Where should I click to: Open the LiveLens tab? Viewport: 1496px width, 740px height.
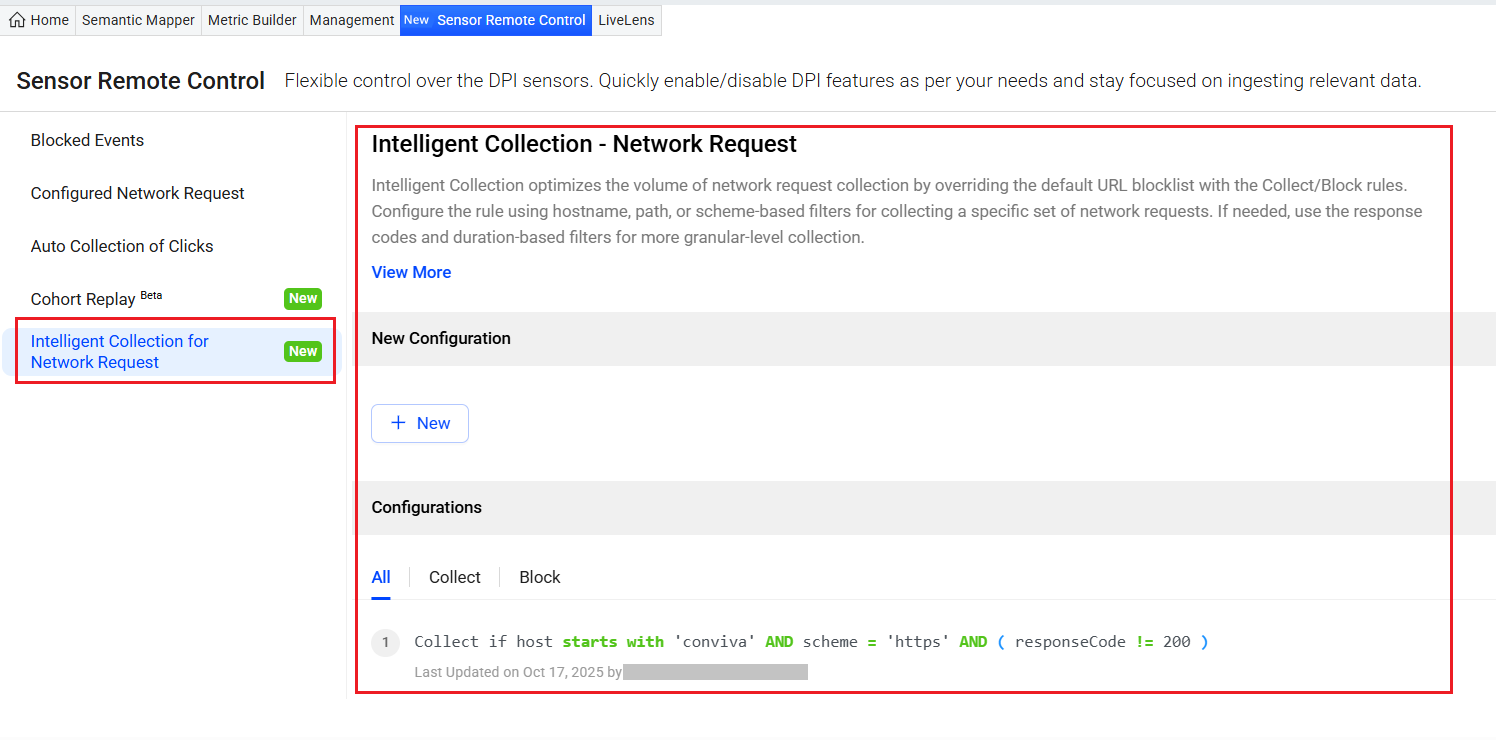pos(626,20)
